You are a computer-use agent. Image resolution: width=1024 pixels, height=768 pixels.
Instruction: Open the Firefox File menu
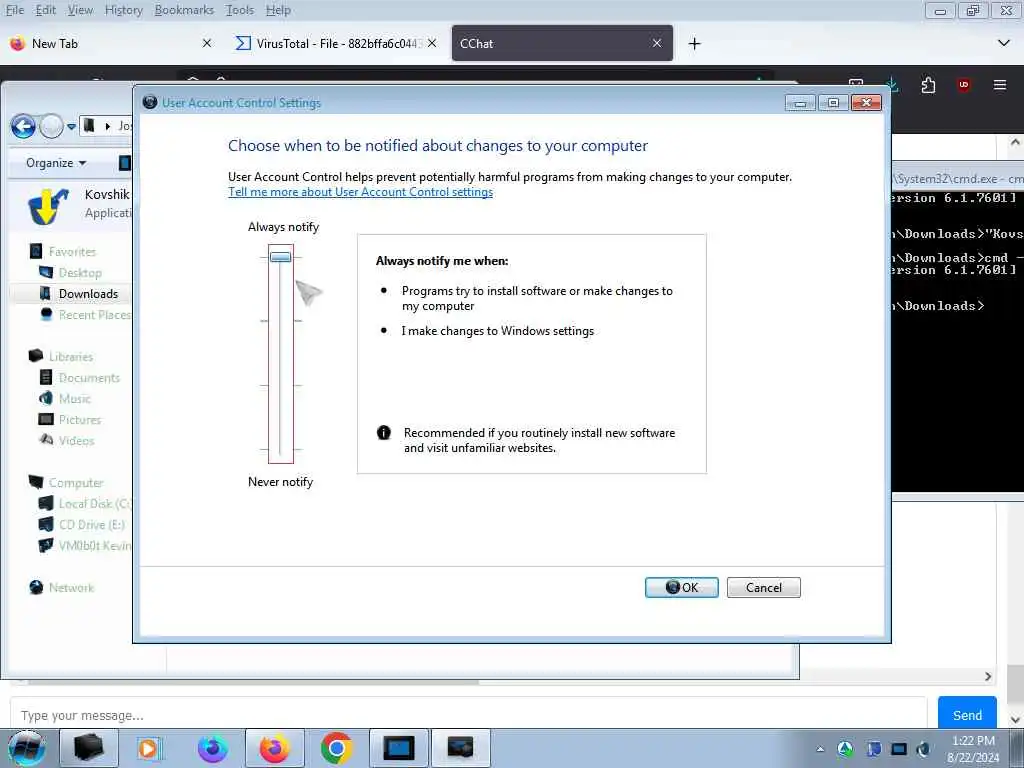[15, 10]
